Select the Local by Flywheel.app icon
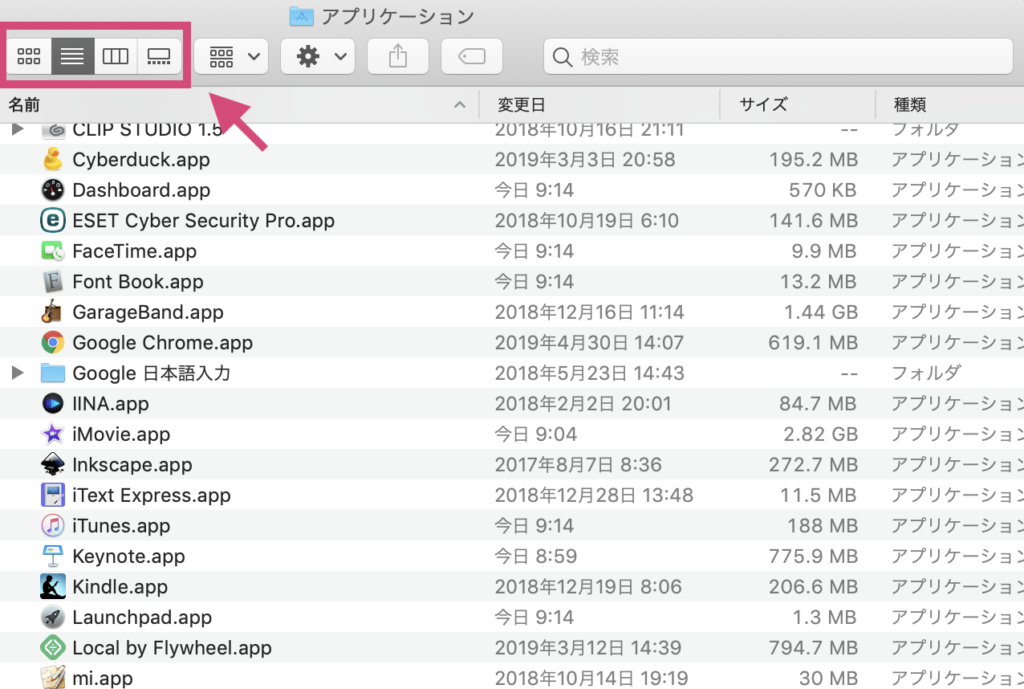Screen dimensions: 1024x689 pos(53,648)
